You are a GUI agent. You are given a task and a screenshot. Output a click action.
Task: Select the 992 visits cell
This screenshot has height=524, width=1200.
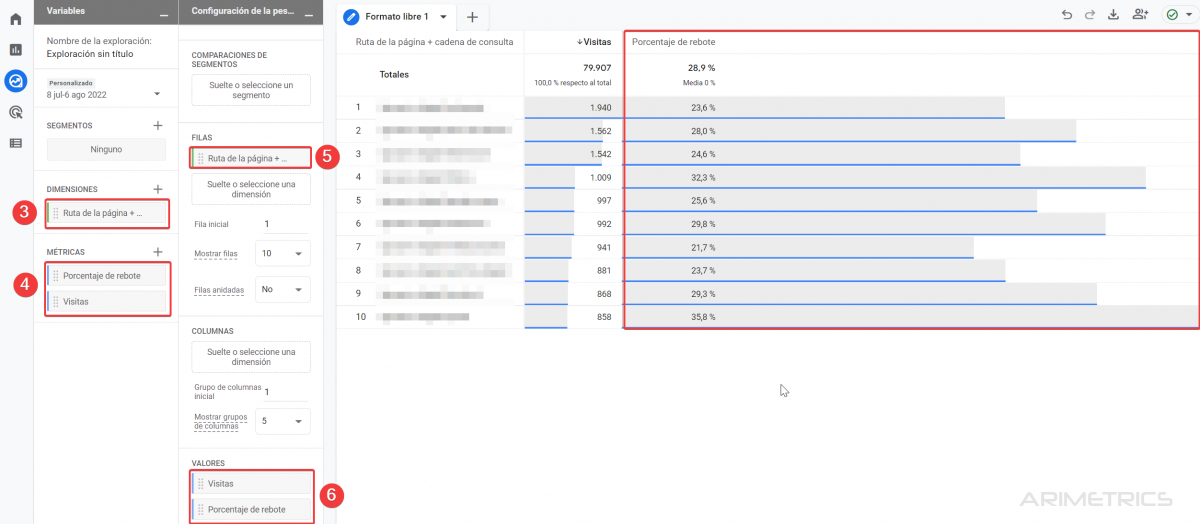point(574,224)
